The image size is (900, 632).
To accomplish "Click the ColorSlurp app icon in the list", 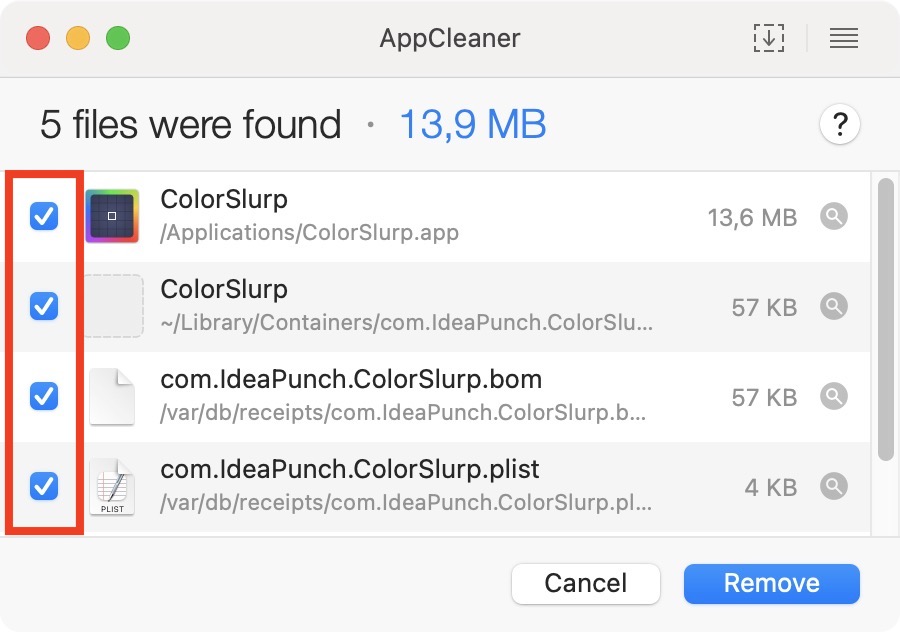I will (x=112, y=216).
